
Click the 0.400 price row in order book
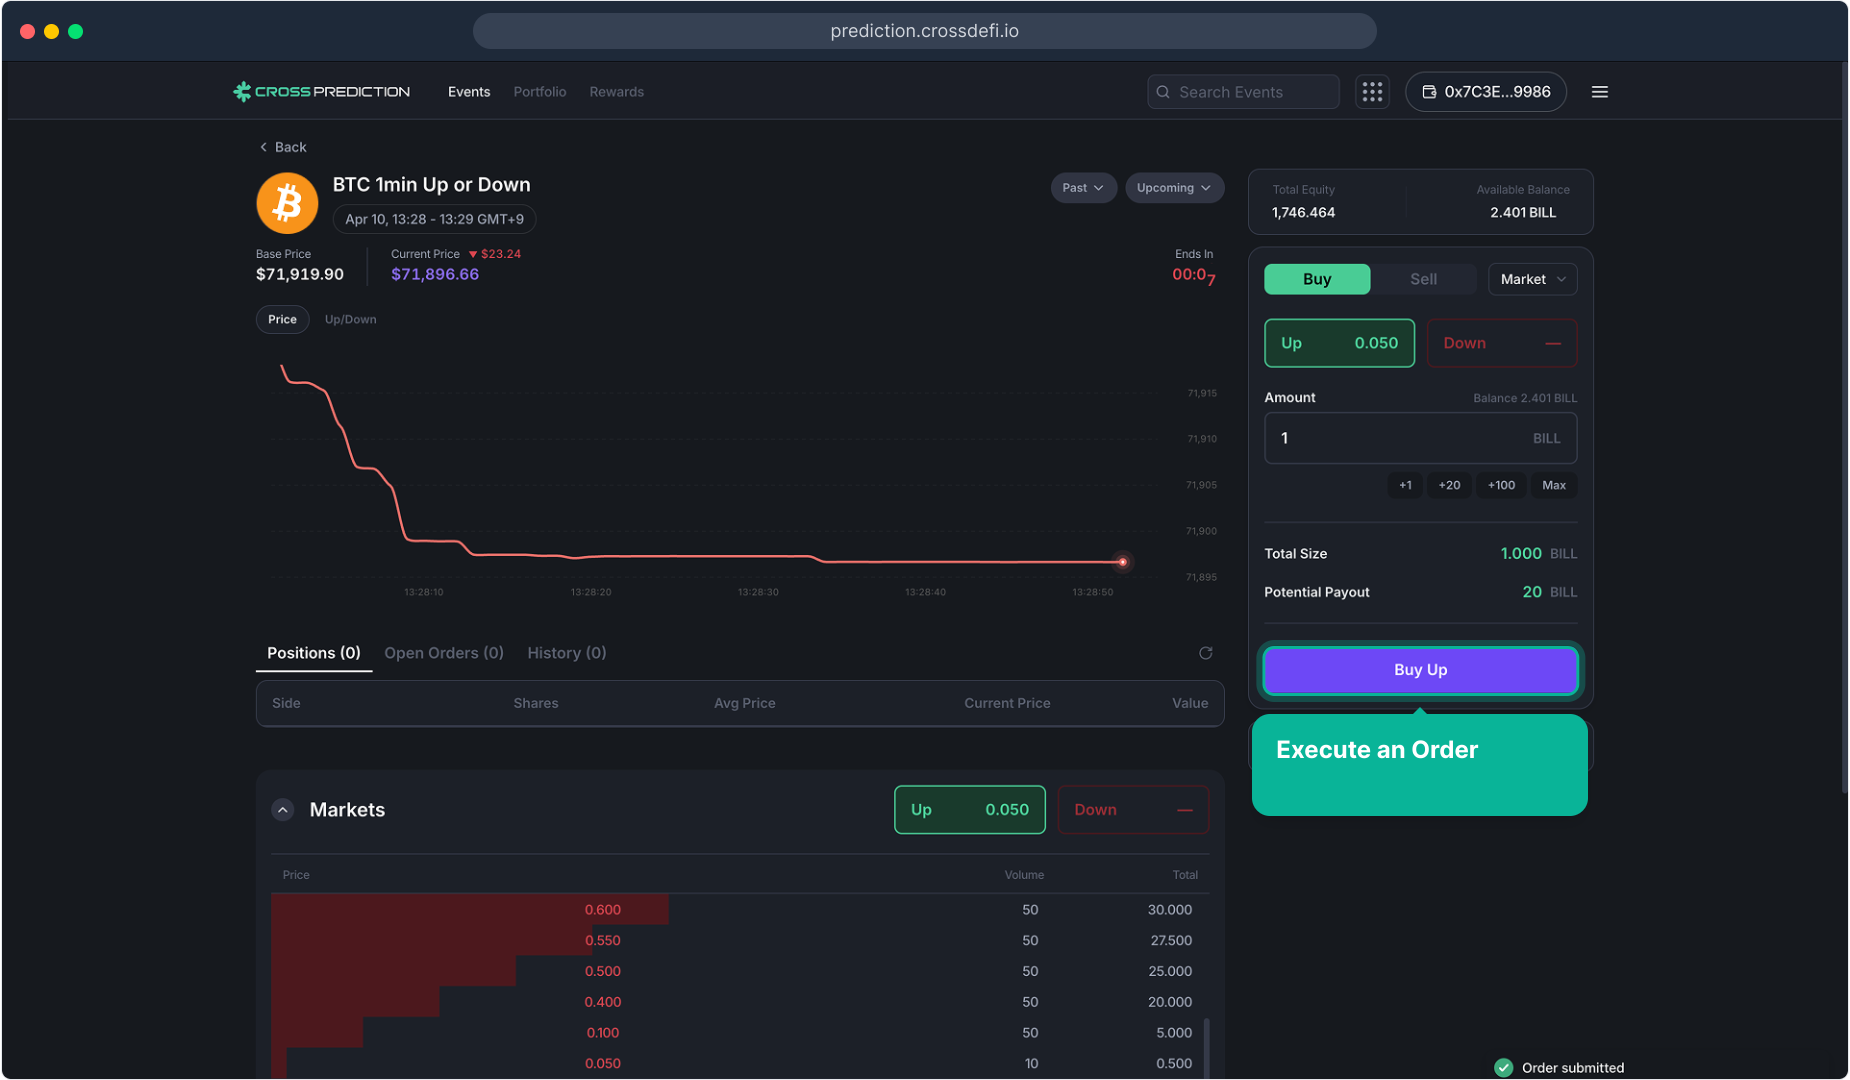(740, 1002)
